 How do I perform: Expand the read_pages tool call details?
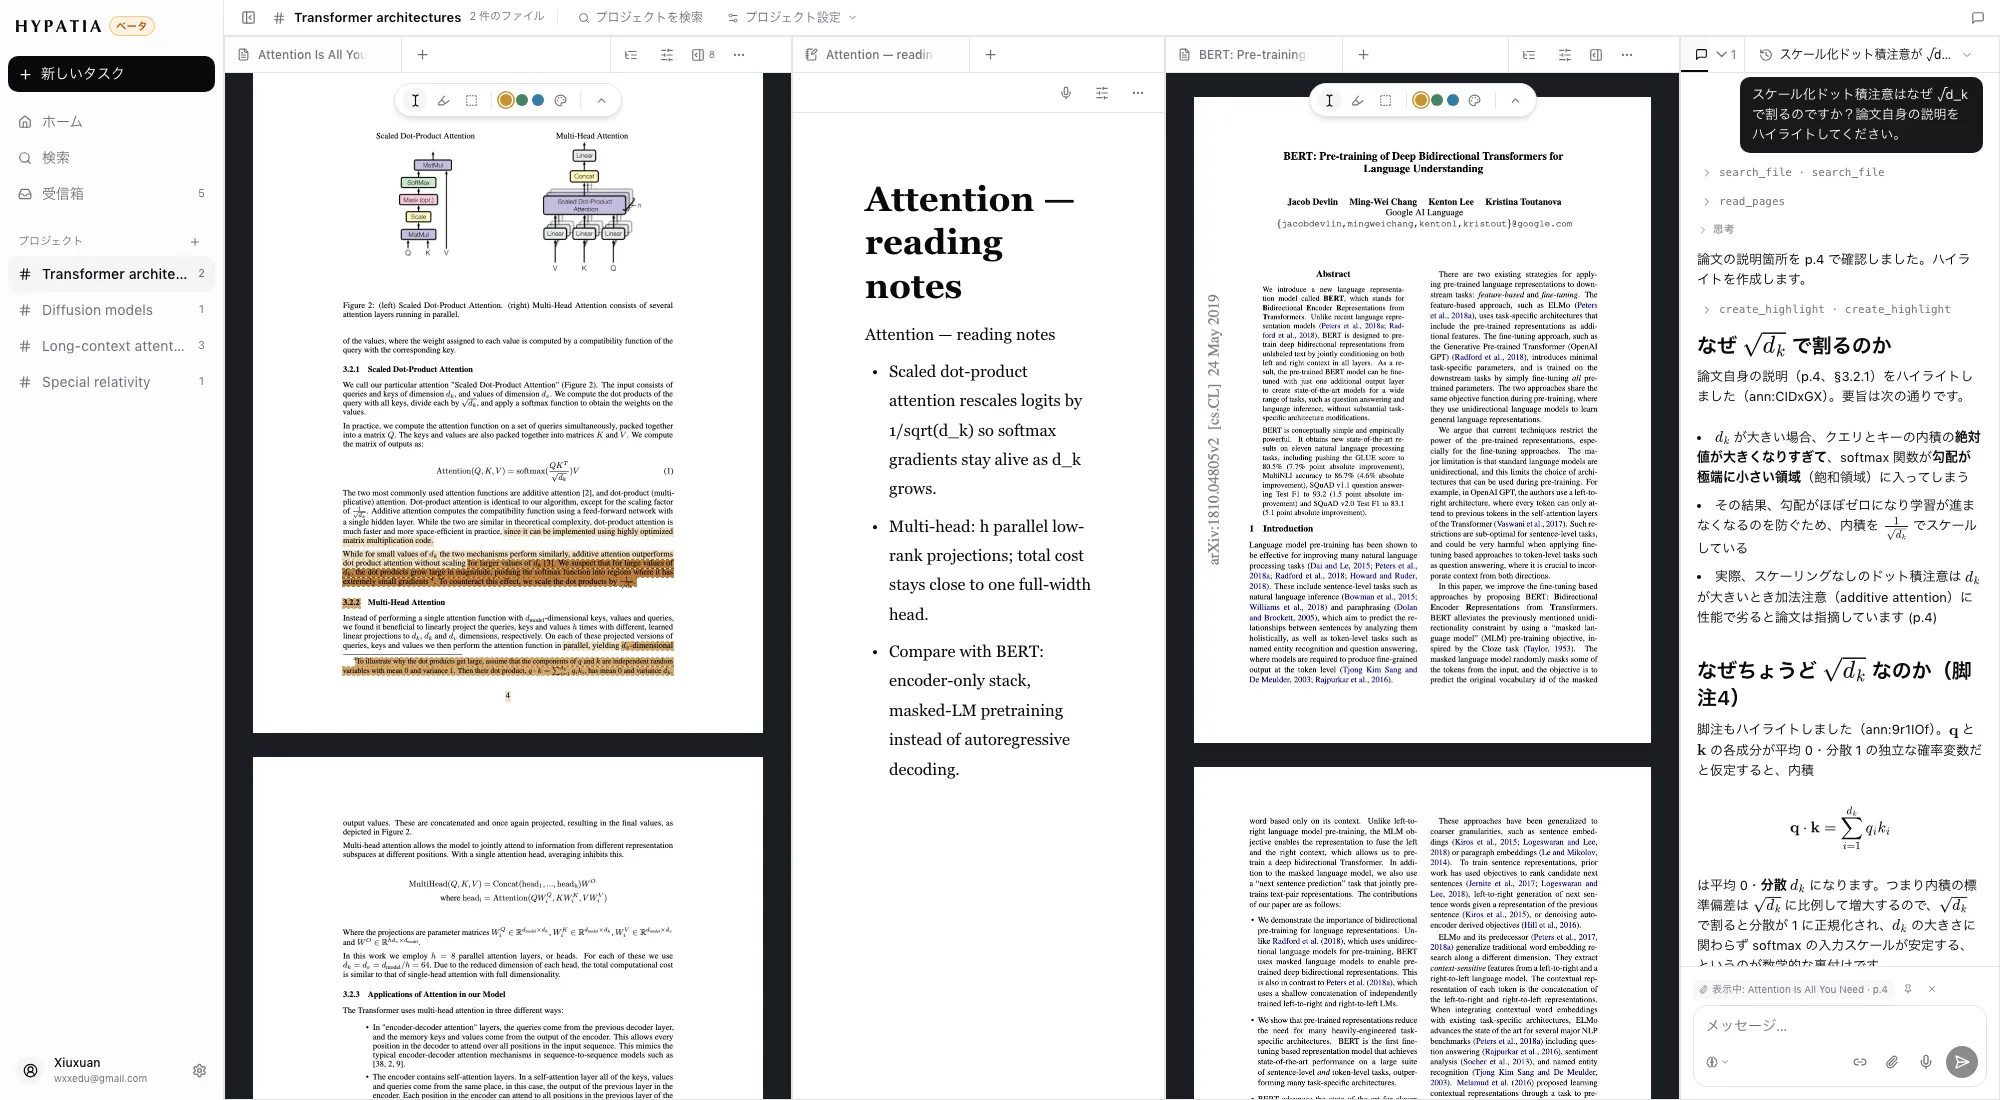tap(1744, 201)
